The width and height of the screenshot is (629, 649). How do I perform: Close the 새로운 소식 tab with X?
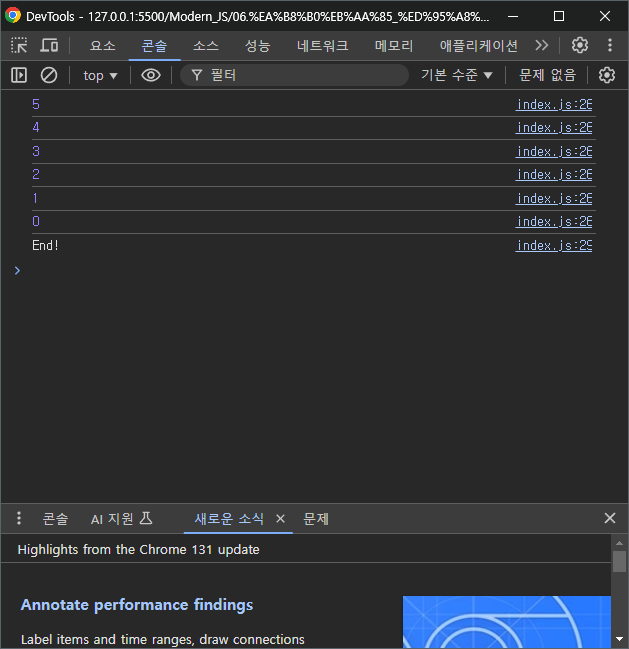tap(281, 518)
